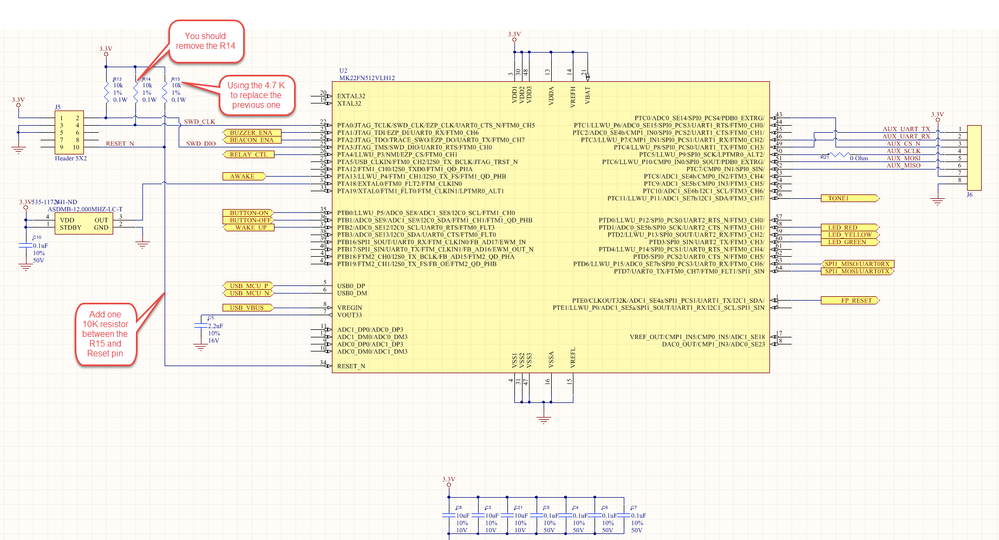
Task: Click the AUX_CS_N net label
Action: (x=903, y=143)
